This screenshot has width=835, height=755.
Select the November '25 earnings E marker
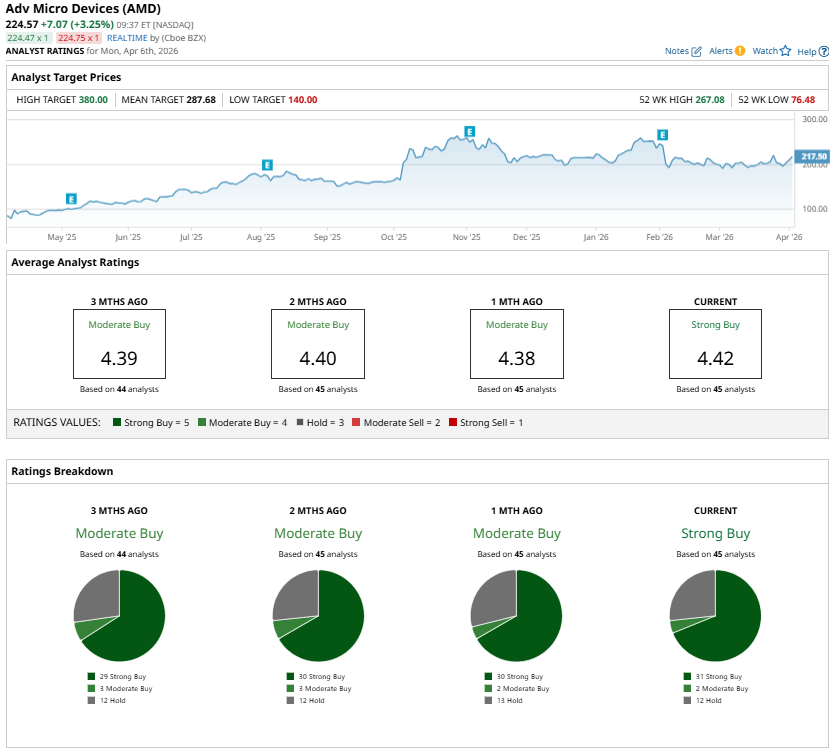[469, 132]
